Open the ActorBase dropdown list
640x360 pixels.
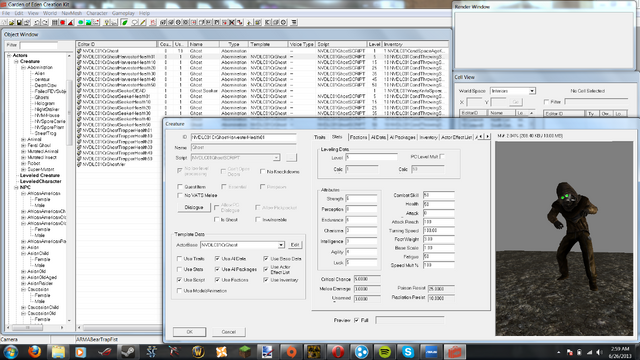pos(281,245)
